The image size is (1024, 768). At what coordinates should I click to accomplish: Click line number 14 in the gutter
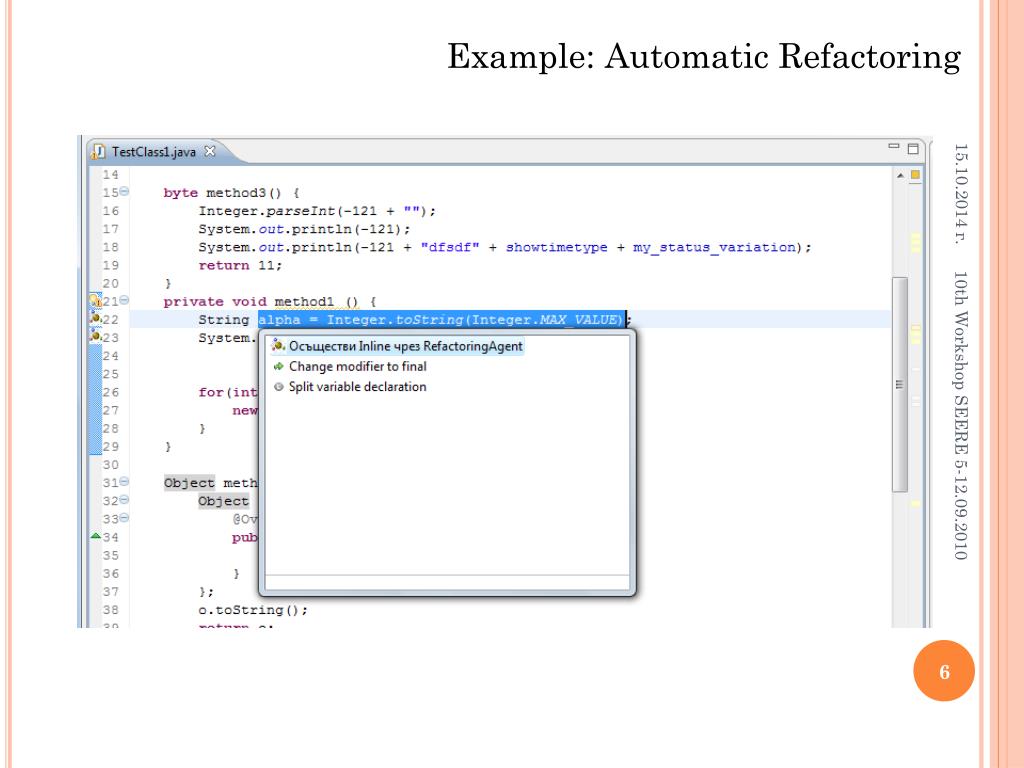point(110,175)
